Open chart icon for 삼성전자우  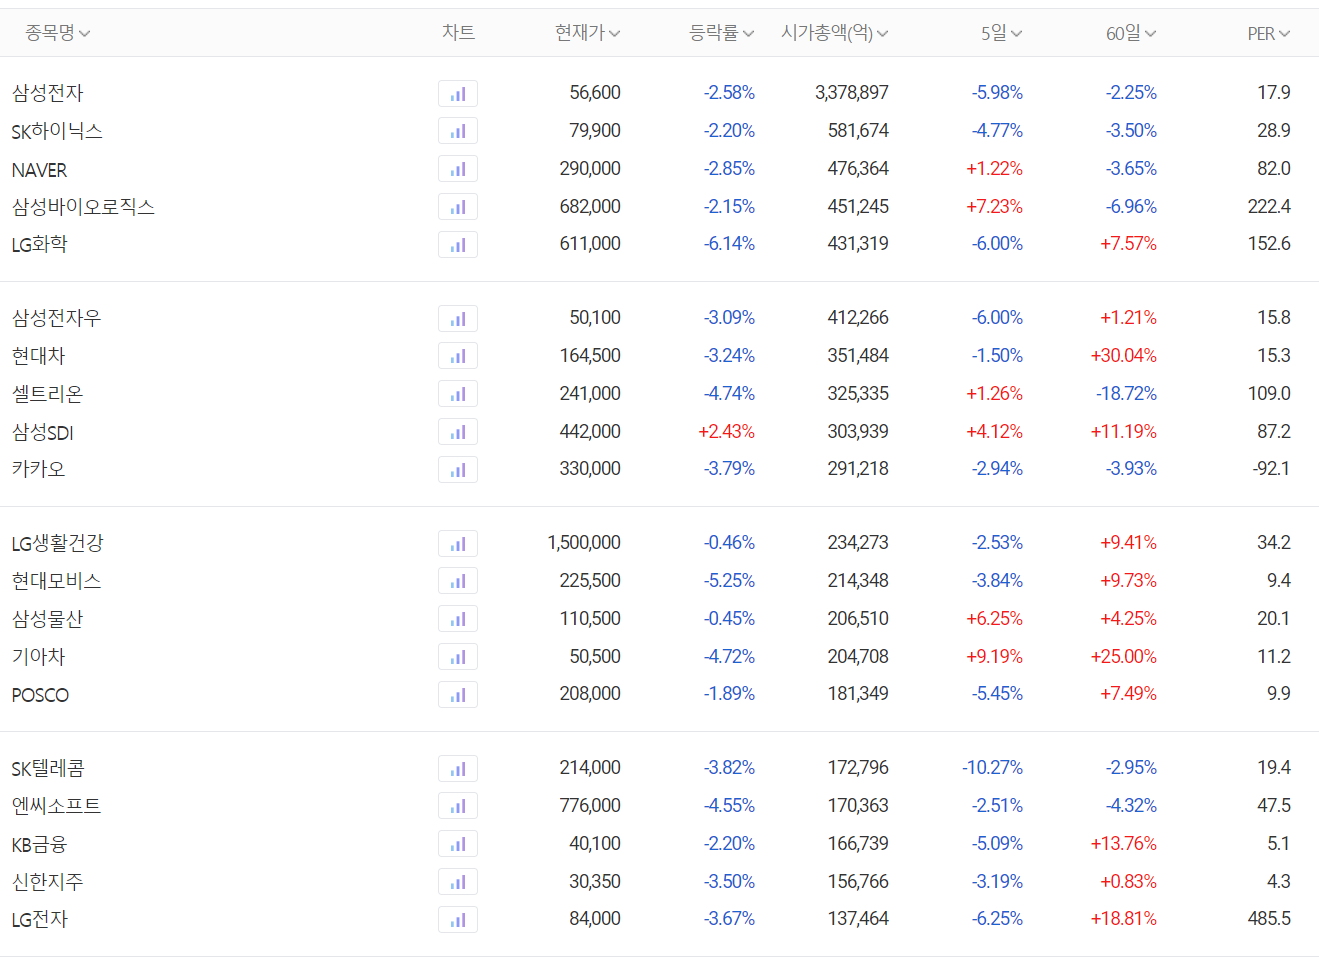coord(458,319)
